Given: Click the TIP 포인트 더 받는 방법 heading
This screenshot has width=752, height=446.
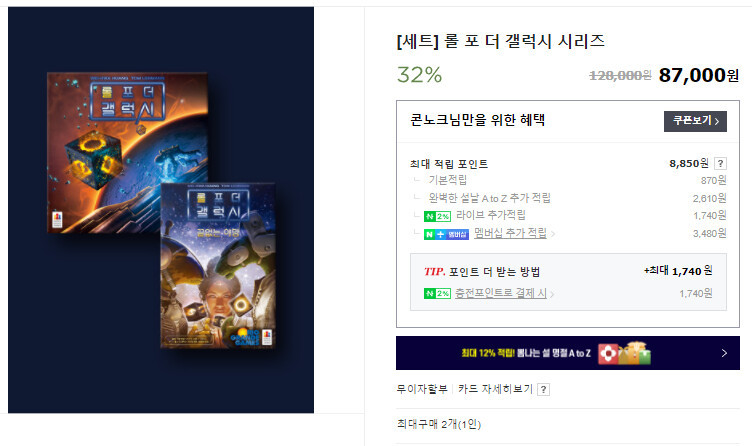Looking at the screenshot, I should tap(482, 272).
